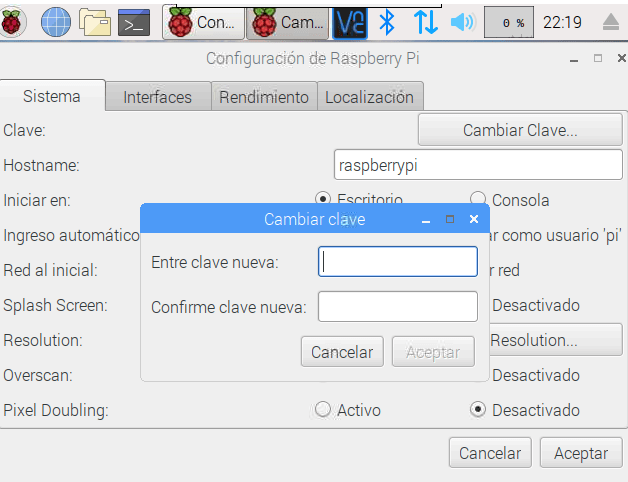Click the Hostname field containing raspberrypi
The width and height of the screenshot is (628, 482).
(478, 165)
